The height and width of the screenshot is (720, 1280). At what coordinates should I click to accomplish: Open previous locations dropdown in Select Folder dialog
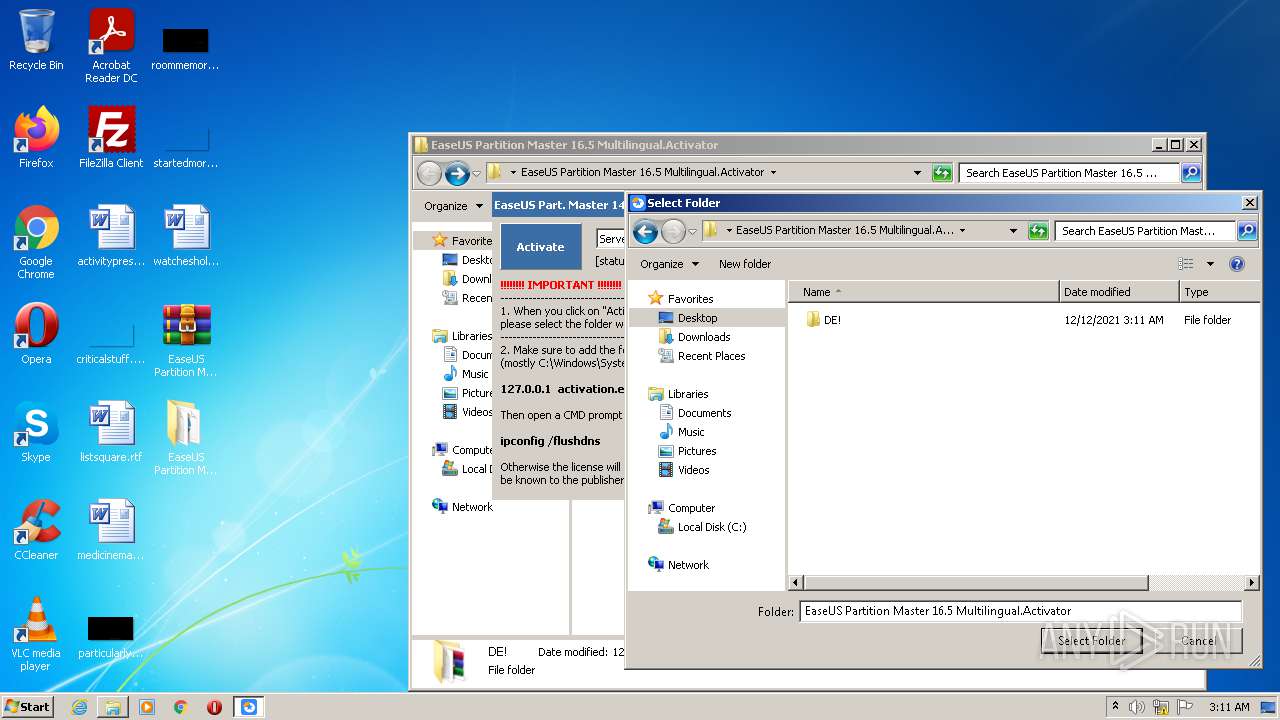[1013, 231]
